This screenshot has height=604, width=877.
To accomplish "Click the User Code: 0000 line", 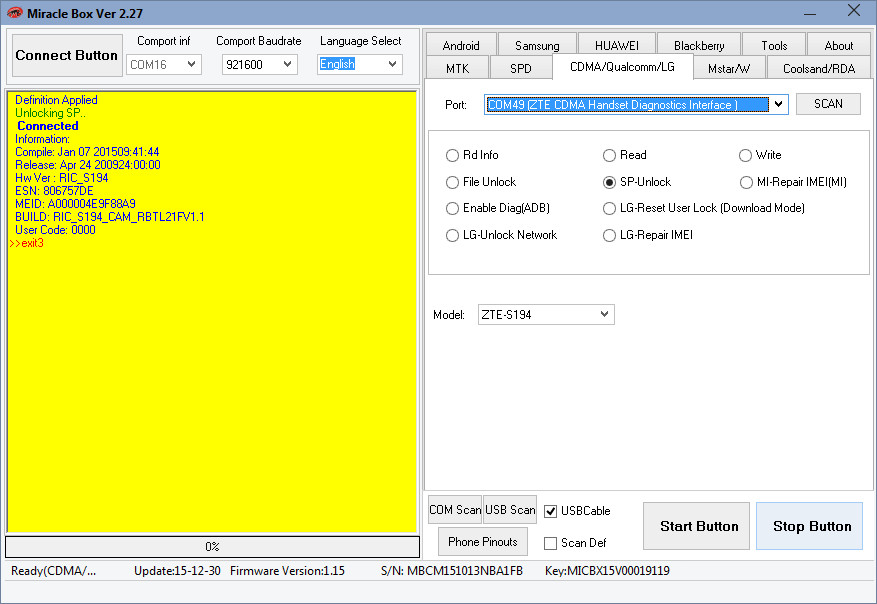I will pyautogui.click(x=55, y=230).
